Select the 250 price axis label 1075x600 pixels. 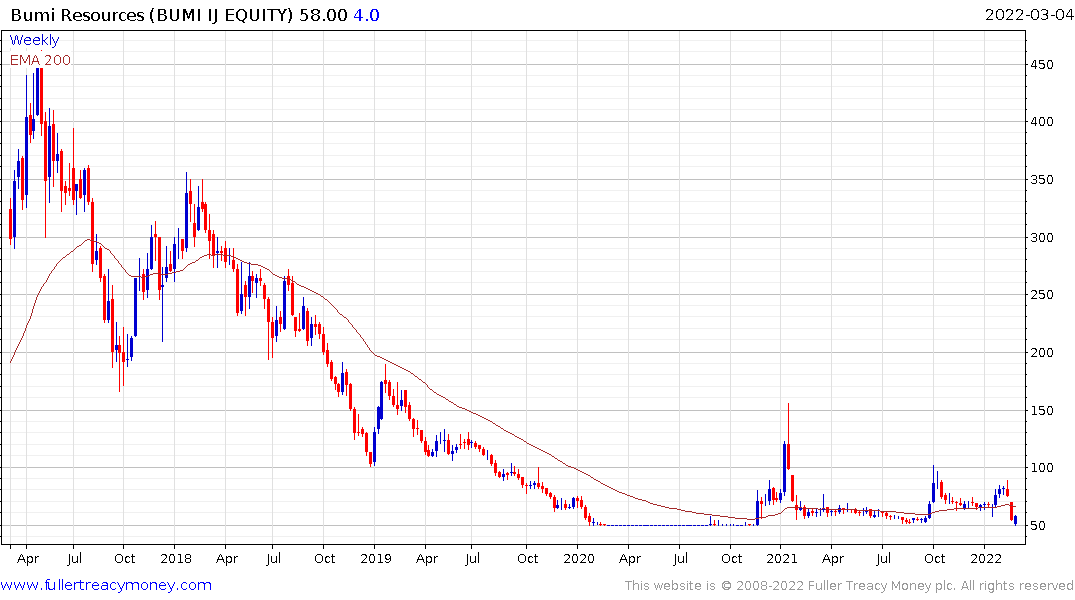click(1042, 294)
